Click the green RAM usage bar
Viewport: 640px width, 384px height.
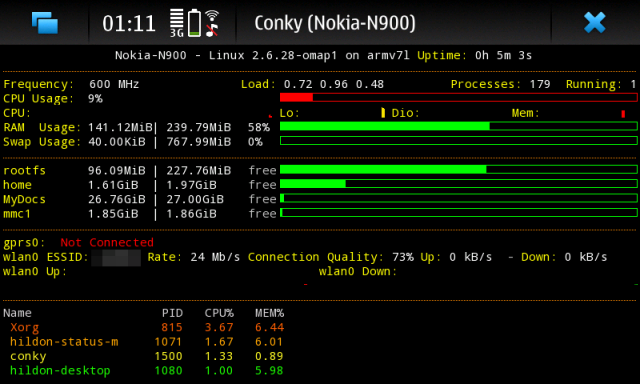pos(458,126)
